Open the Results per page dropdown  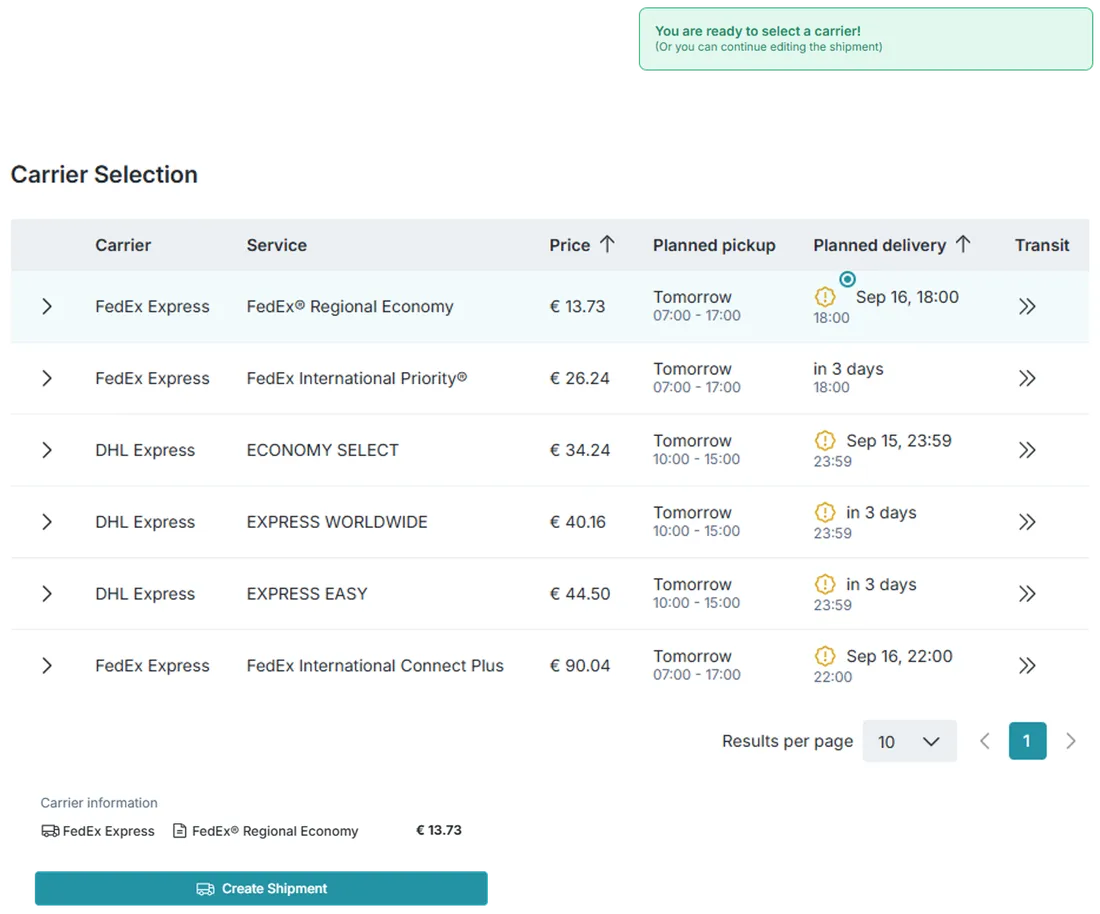(909, 741)
